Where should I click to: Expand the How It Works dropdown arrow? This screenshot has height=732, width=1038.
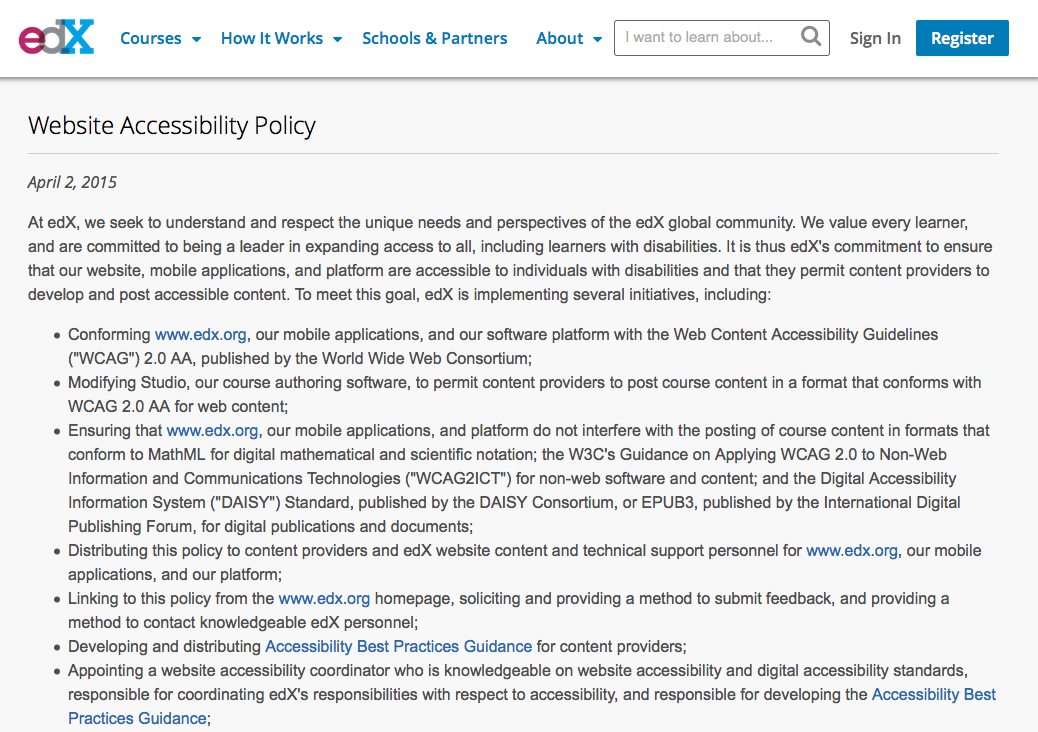click(x=338, y=39)
